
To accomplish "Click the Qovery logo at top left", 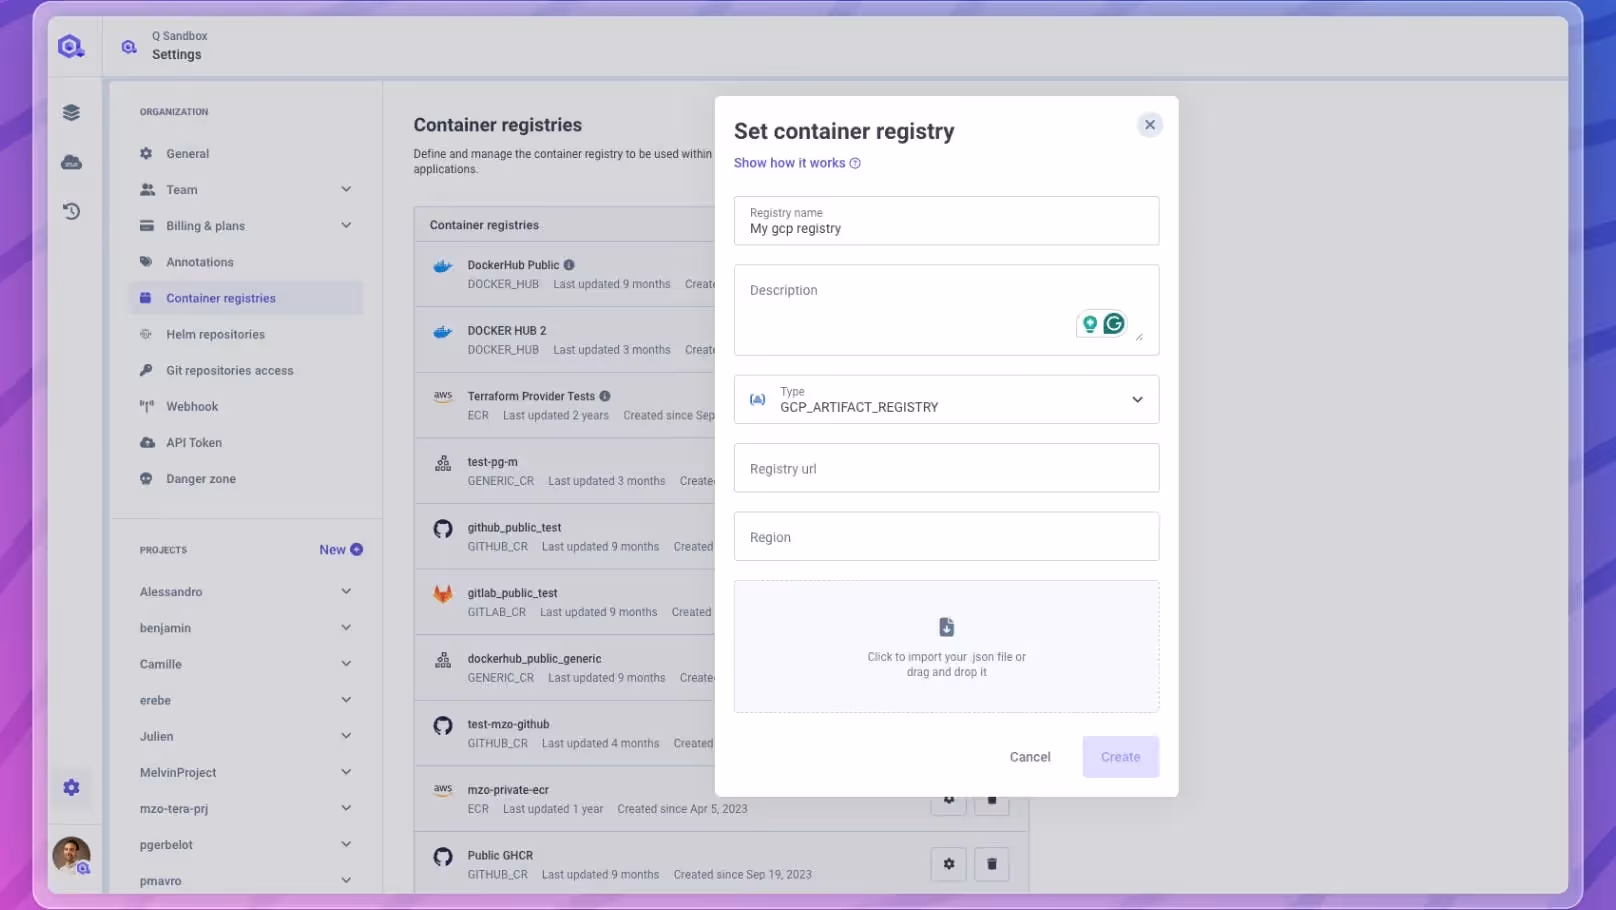I will (x=70, y=45).
